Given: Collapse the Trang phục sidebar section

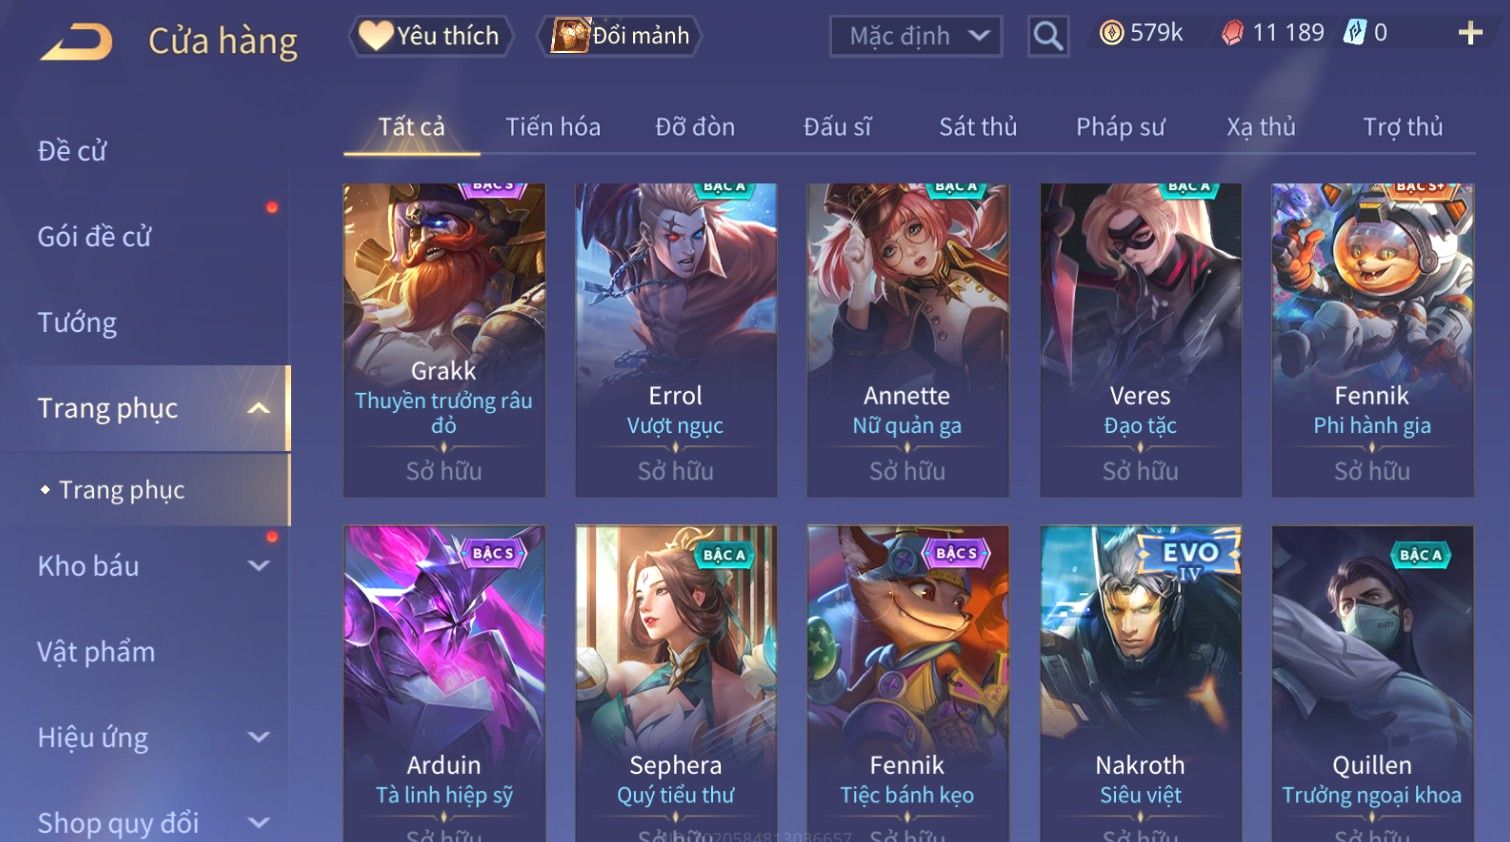Looking at the screenshot, I should click(x=259, y=408).
